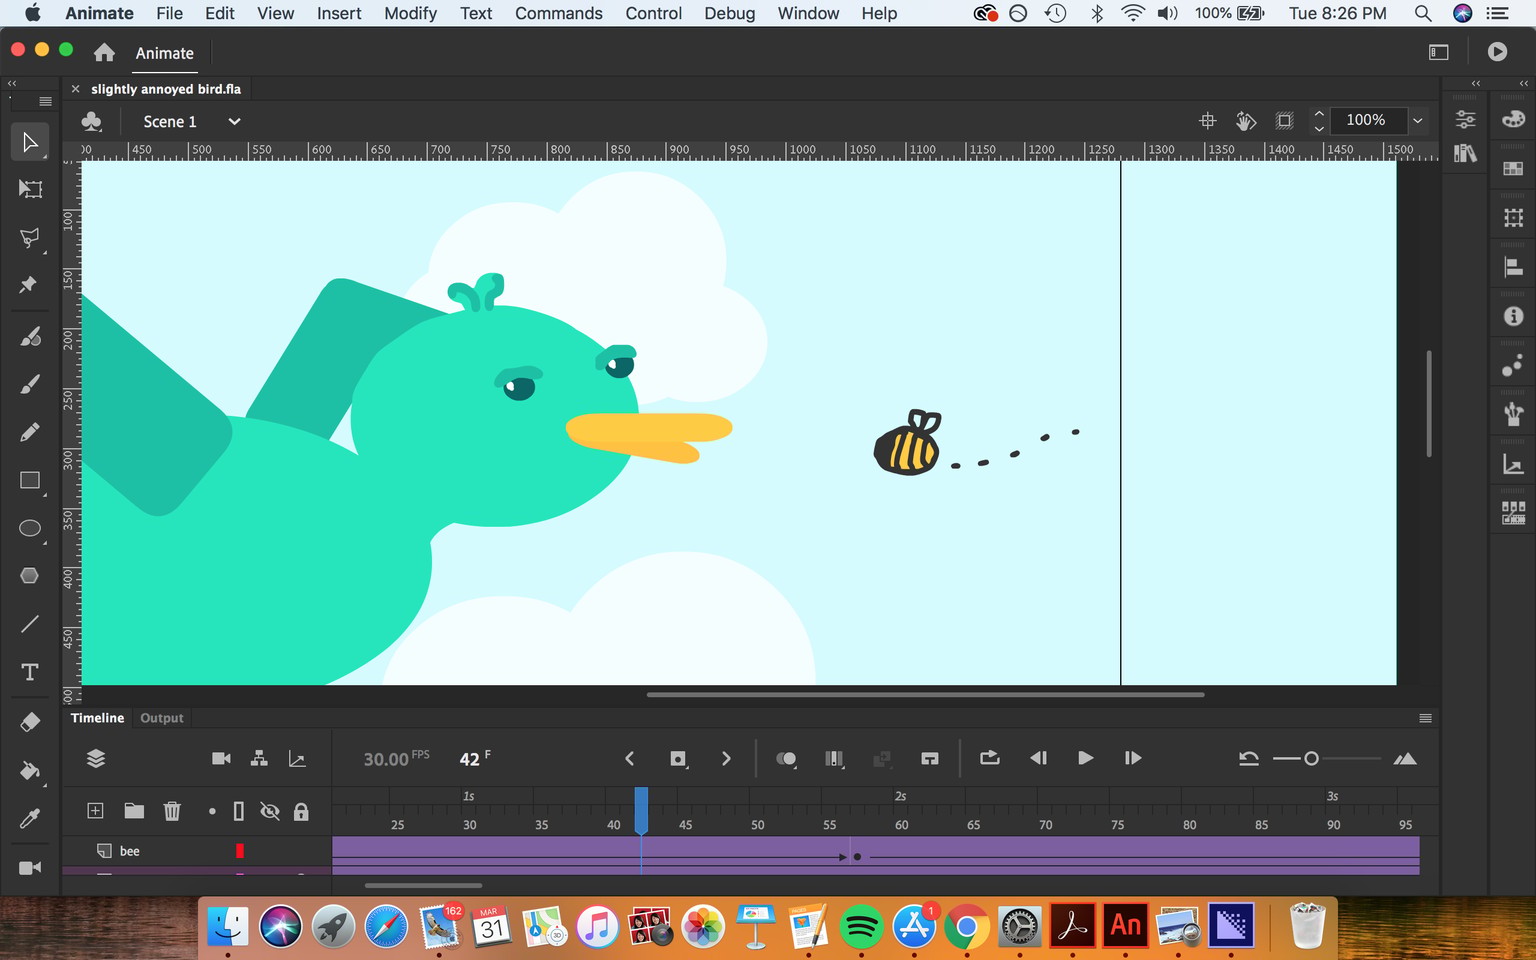Screen dimensions: 1536x960
Task: Select the Rectangle tool
Action: 30,480
